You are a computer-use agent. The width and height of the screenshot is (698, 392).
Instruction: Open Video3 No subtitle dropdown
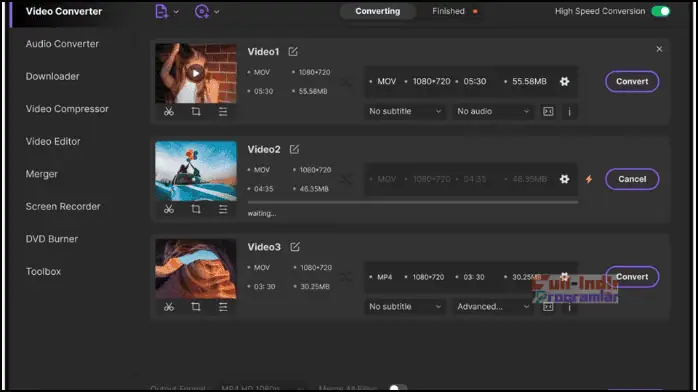(405, 307)
